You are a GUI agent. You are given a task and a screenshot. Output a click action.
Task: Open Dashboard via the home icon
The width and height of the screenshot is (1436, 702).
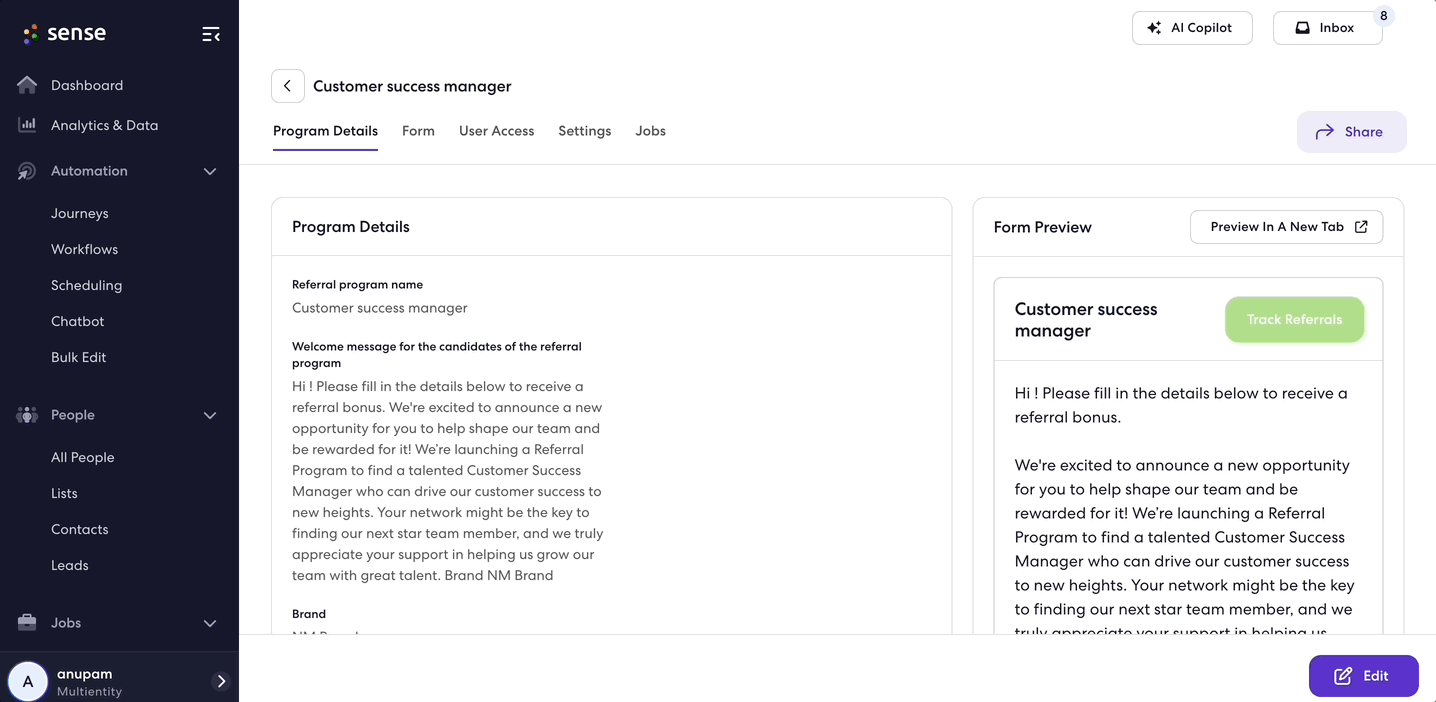(27, 85)
